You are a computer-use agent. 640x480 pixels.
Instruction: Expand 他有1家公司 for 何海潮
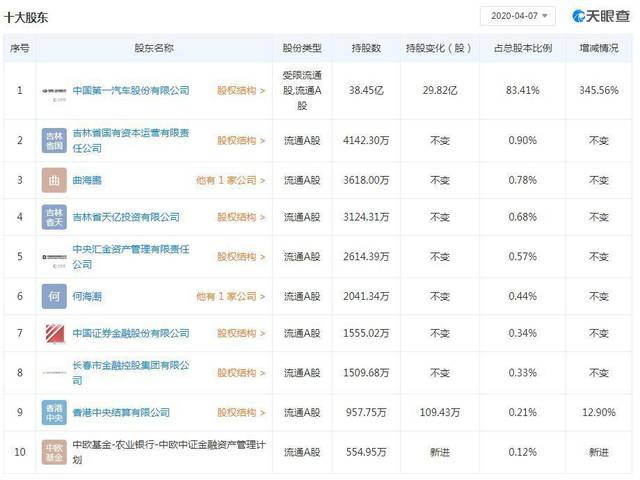click(231, 296)
